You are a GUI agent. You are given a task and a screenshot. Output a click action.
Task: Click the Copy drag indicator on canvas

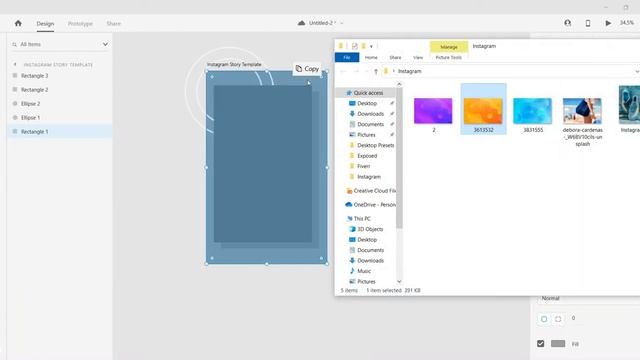pyautogui.click(x=307, y=69)
